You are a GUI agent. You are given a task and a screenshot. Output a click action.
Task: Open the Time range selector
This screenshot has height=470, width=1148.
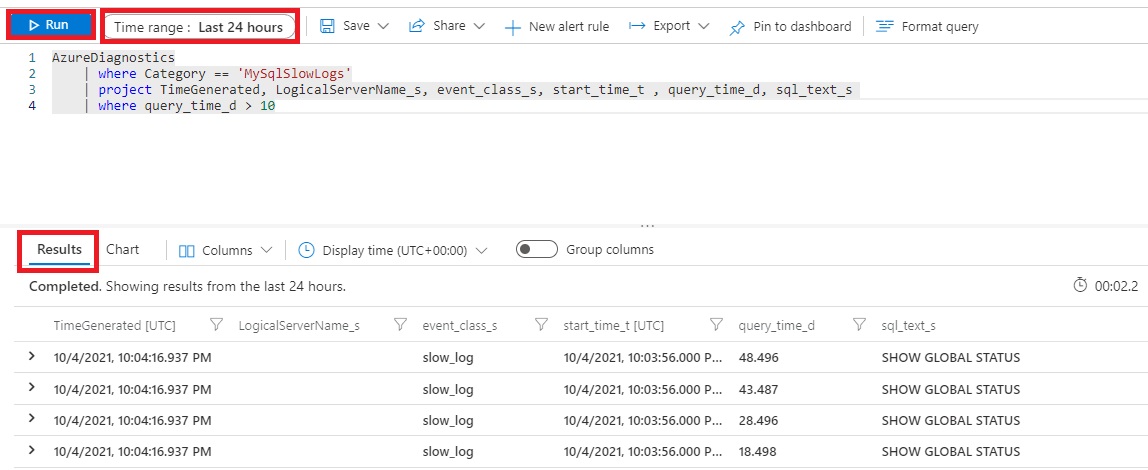(199, 27)
